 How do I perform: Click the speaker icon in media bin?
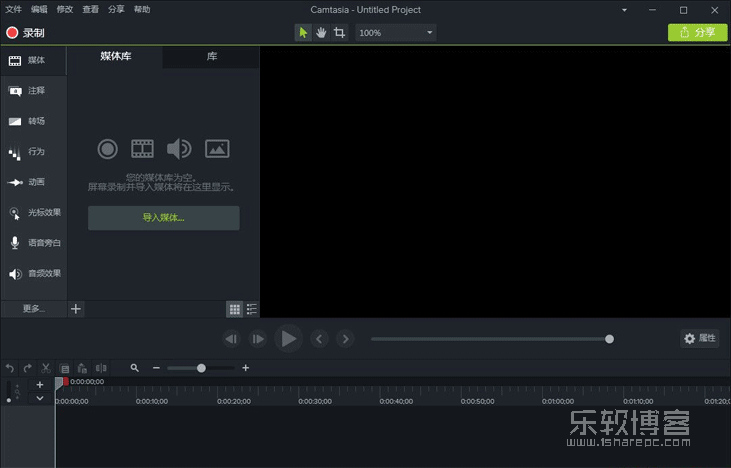pyautogui.click(x=179, y=149)
